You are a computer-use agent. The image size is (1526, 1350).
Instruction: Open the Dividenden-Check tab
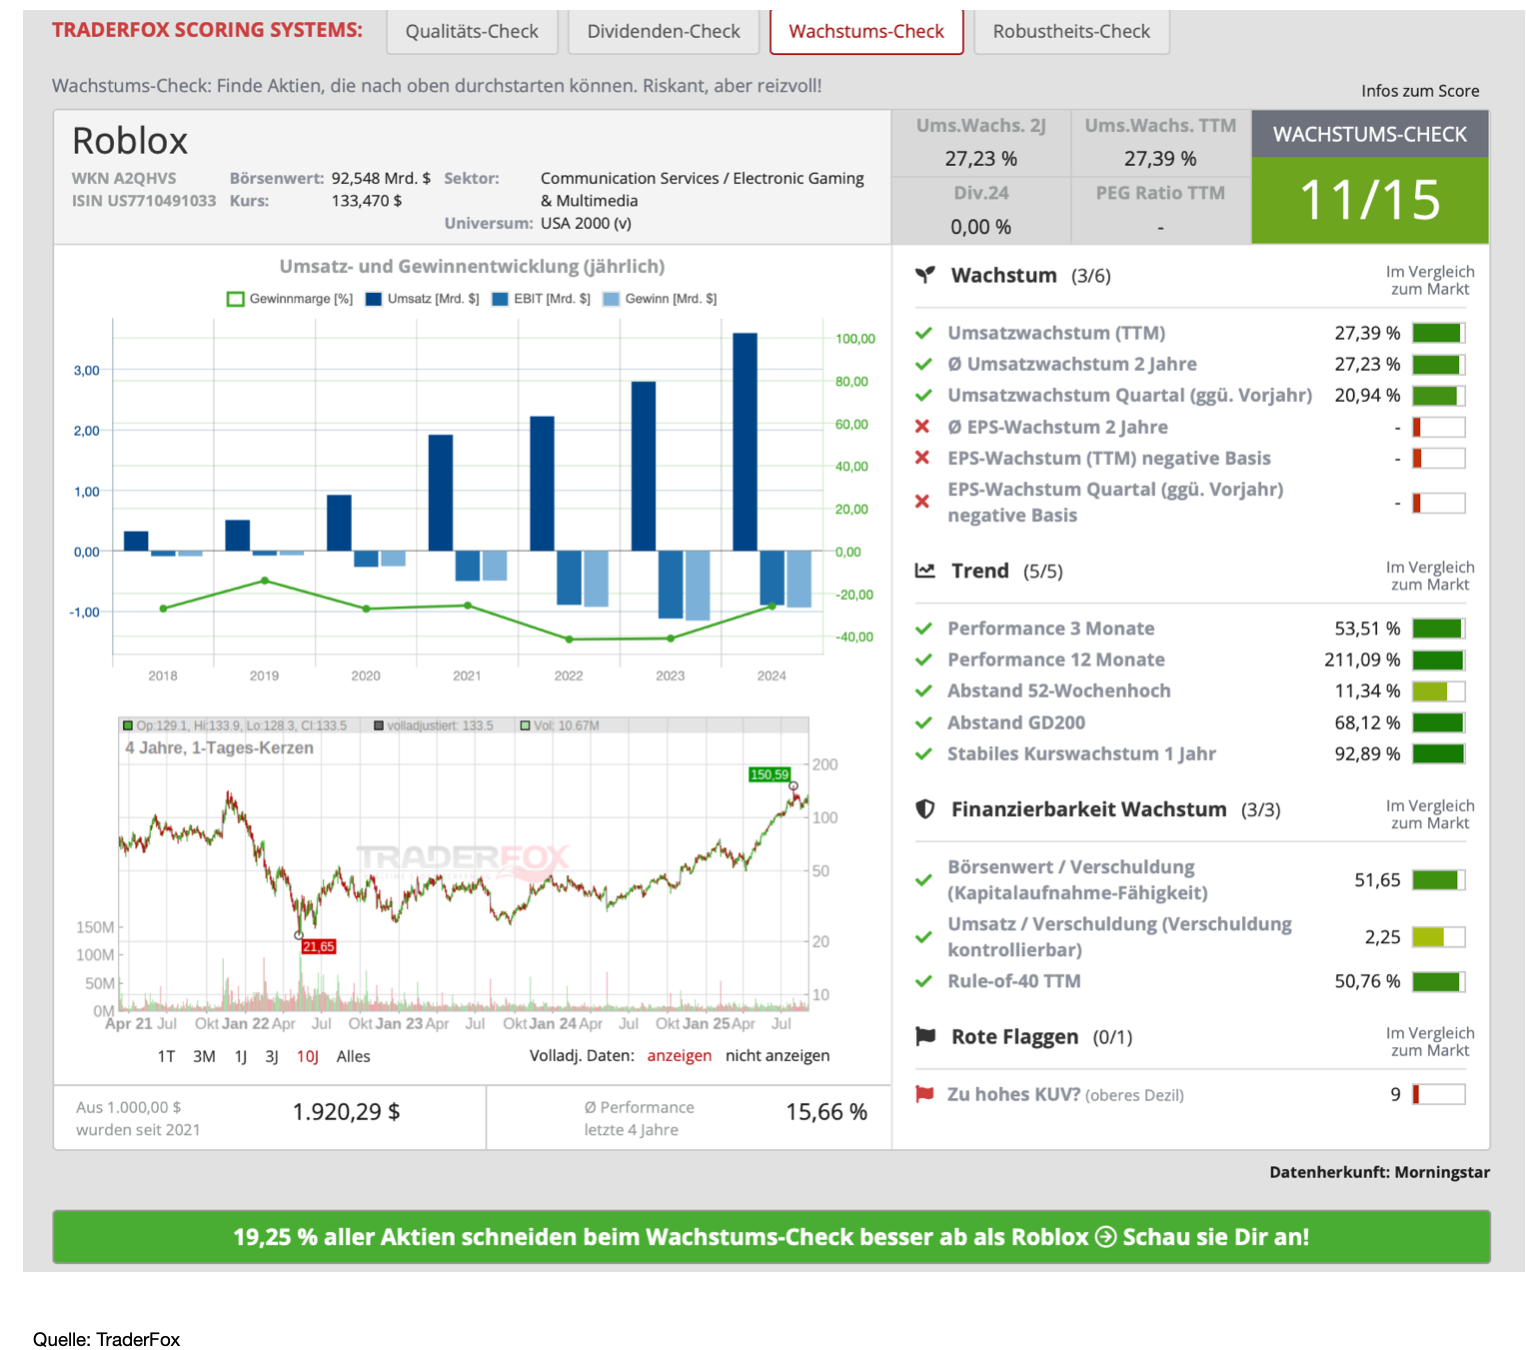(664, 31)
